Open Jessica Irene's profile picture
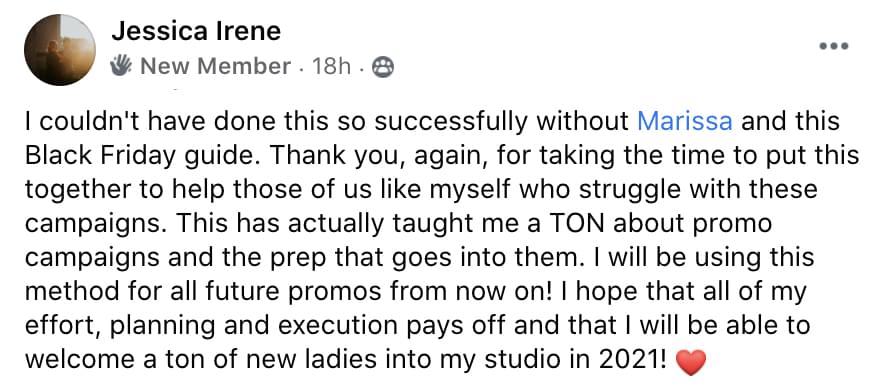This screenshot has height=385, width=894. 60,50
